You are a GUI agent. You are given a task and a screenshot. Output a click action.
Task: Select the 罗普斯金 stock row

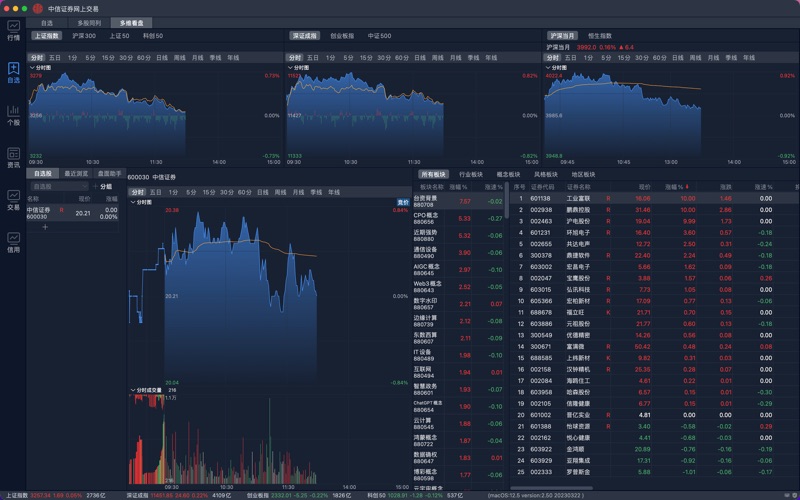coord(655,472)
